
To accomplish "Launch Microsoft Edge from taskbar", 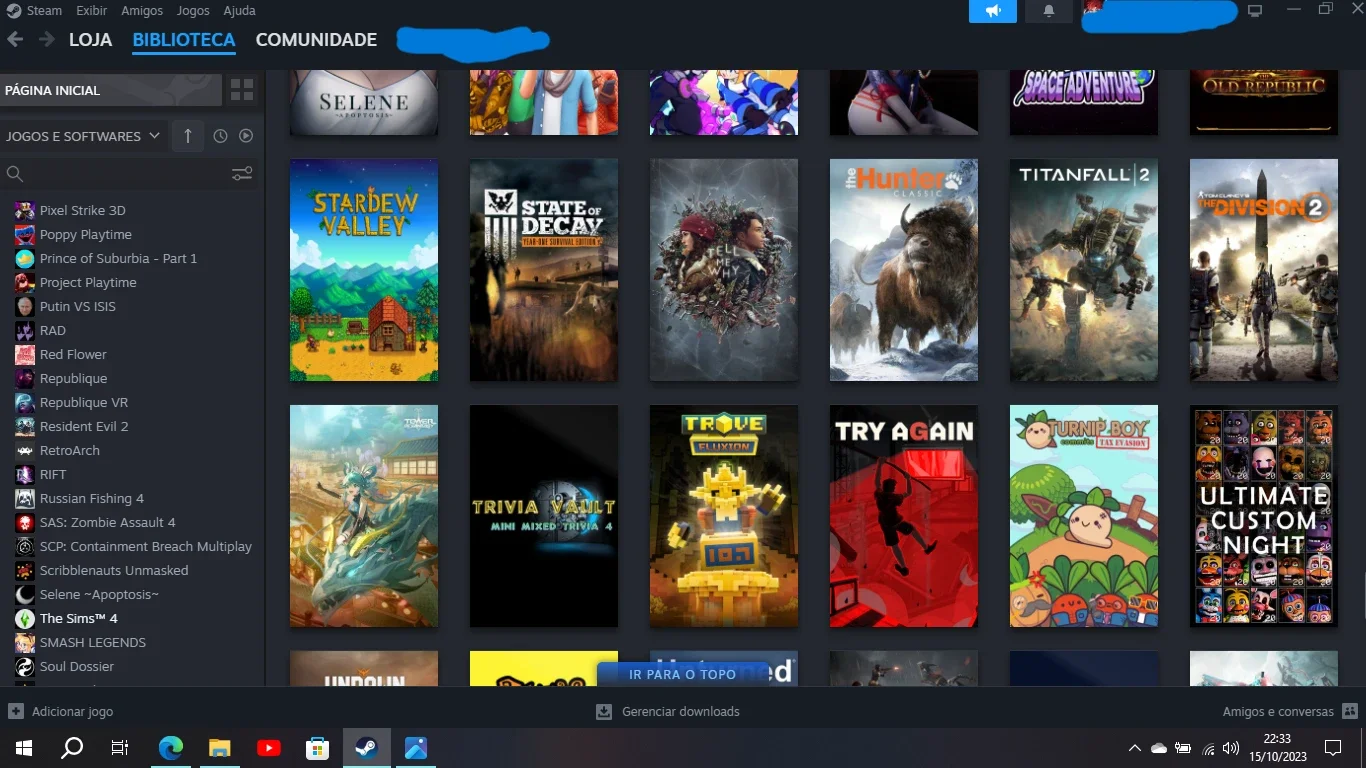I will [x=171, y=748].
